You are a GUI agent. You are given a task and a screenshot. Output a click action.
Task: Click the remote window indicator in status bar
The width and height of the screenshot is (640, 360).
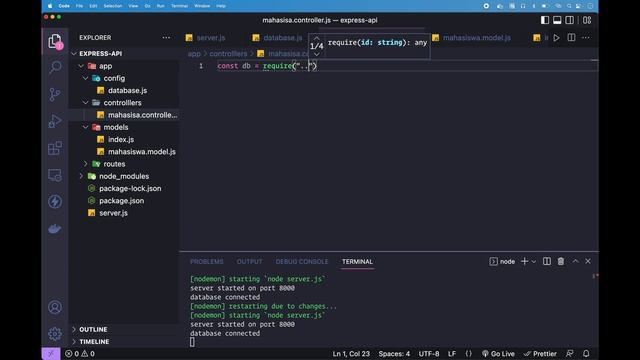click(x=51, y=353)
